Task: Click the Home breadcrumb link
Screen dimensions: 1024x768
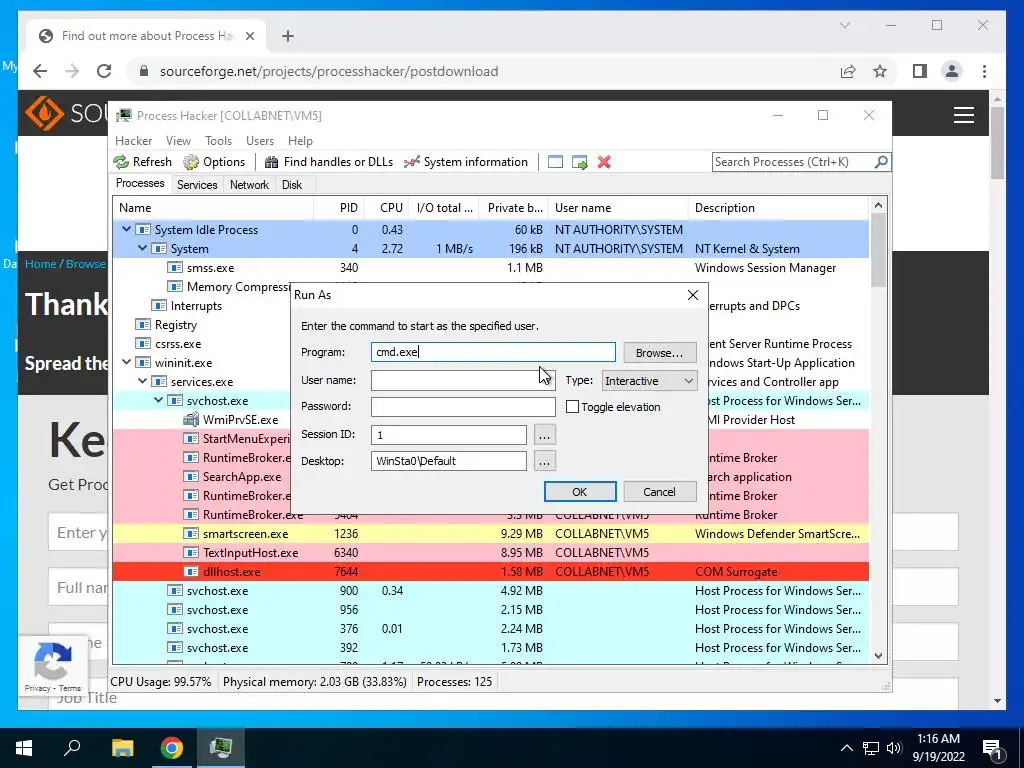Action: [x=40, y=264]
